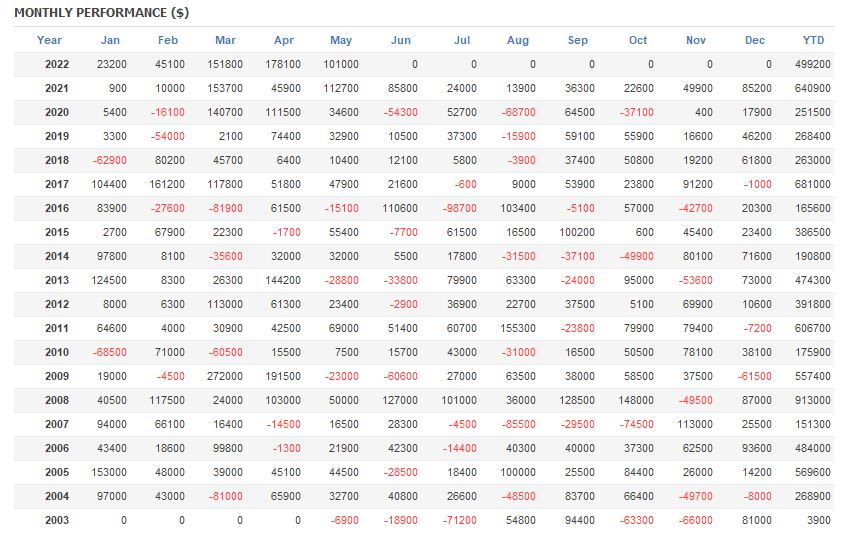Image resolution: width=846 pixels, height=537 pixels.
Task: Select the 2018 year row label
Action: click(57, 160)
